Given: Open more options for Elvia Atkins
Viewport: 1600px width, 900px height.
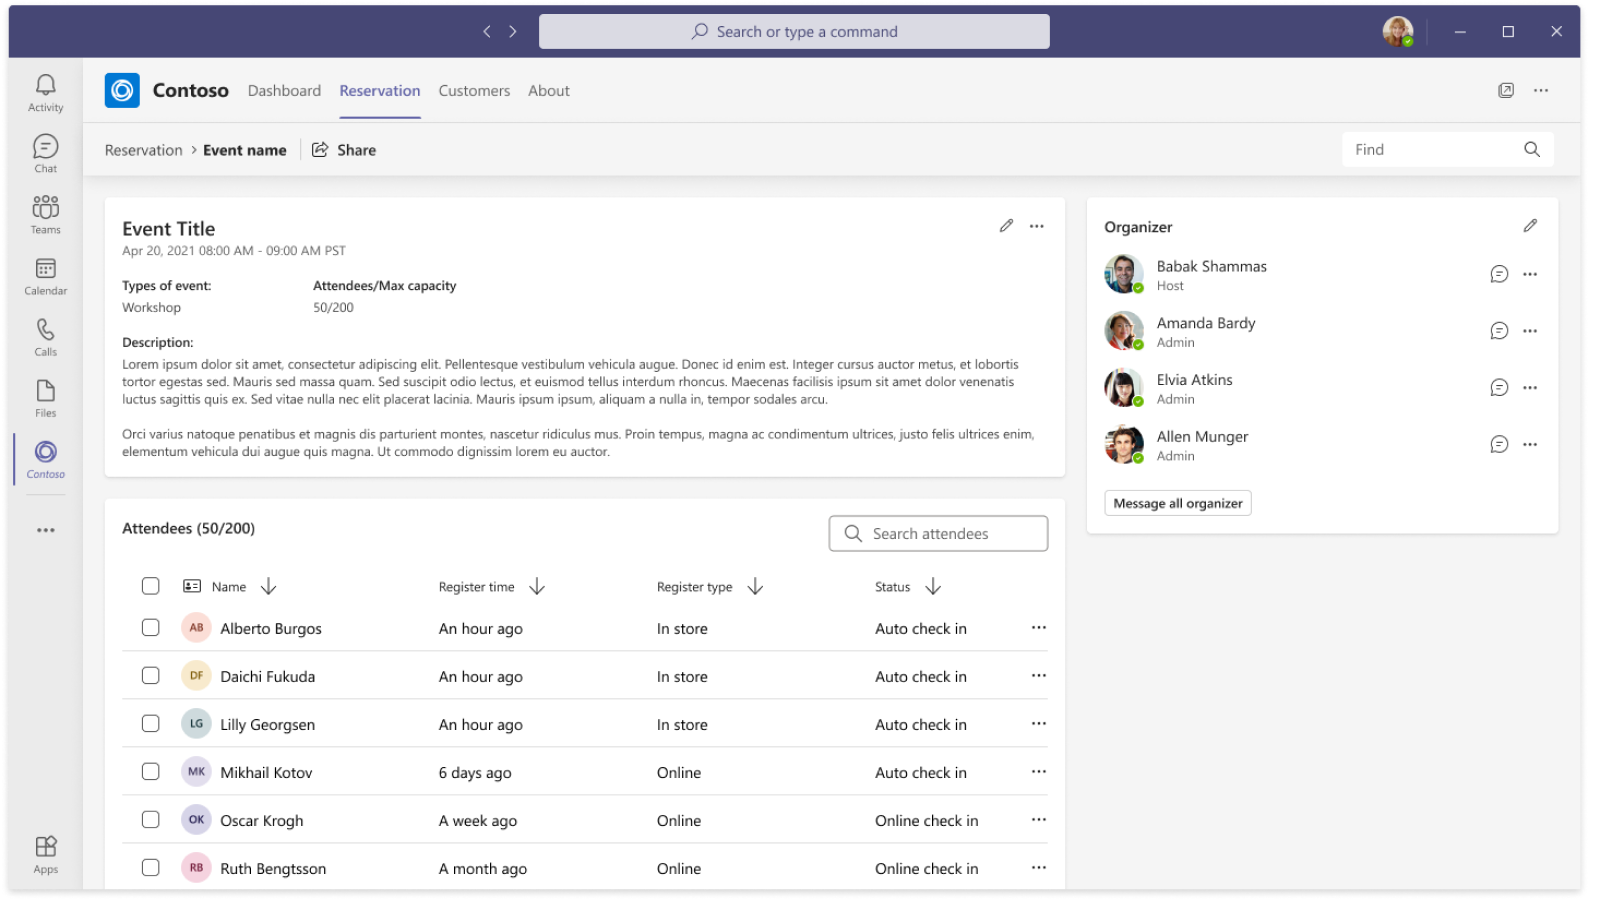Looking at the screenshot, I should tap(1530, 388).
